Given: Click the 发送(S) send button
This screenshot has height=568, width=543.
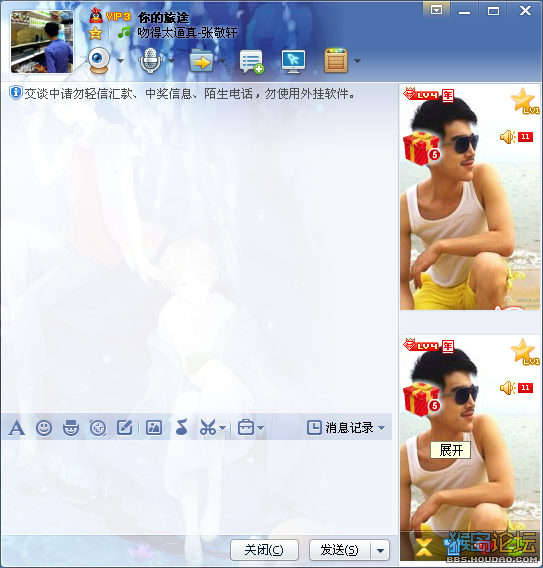Looking at the screenshot, I should 340,550.
